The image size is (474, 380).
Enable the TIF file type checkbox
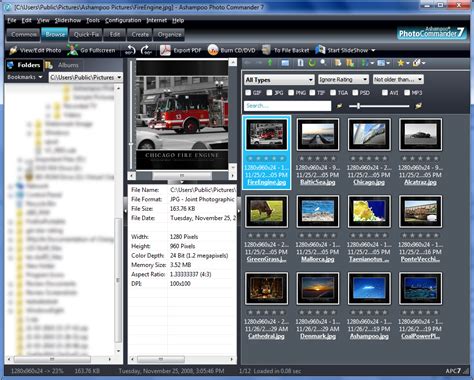point(312,93)
